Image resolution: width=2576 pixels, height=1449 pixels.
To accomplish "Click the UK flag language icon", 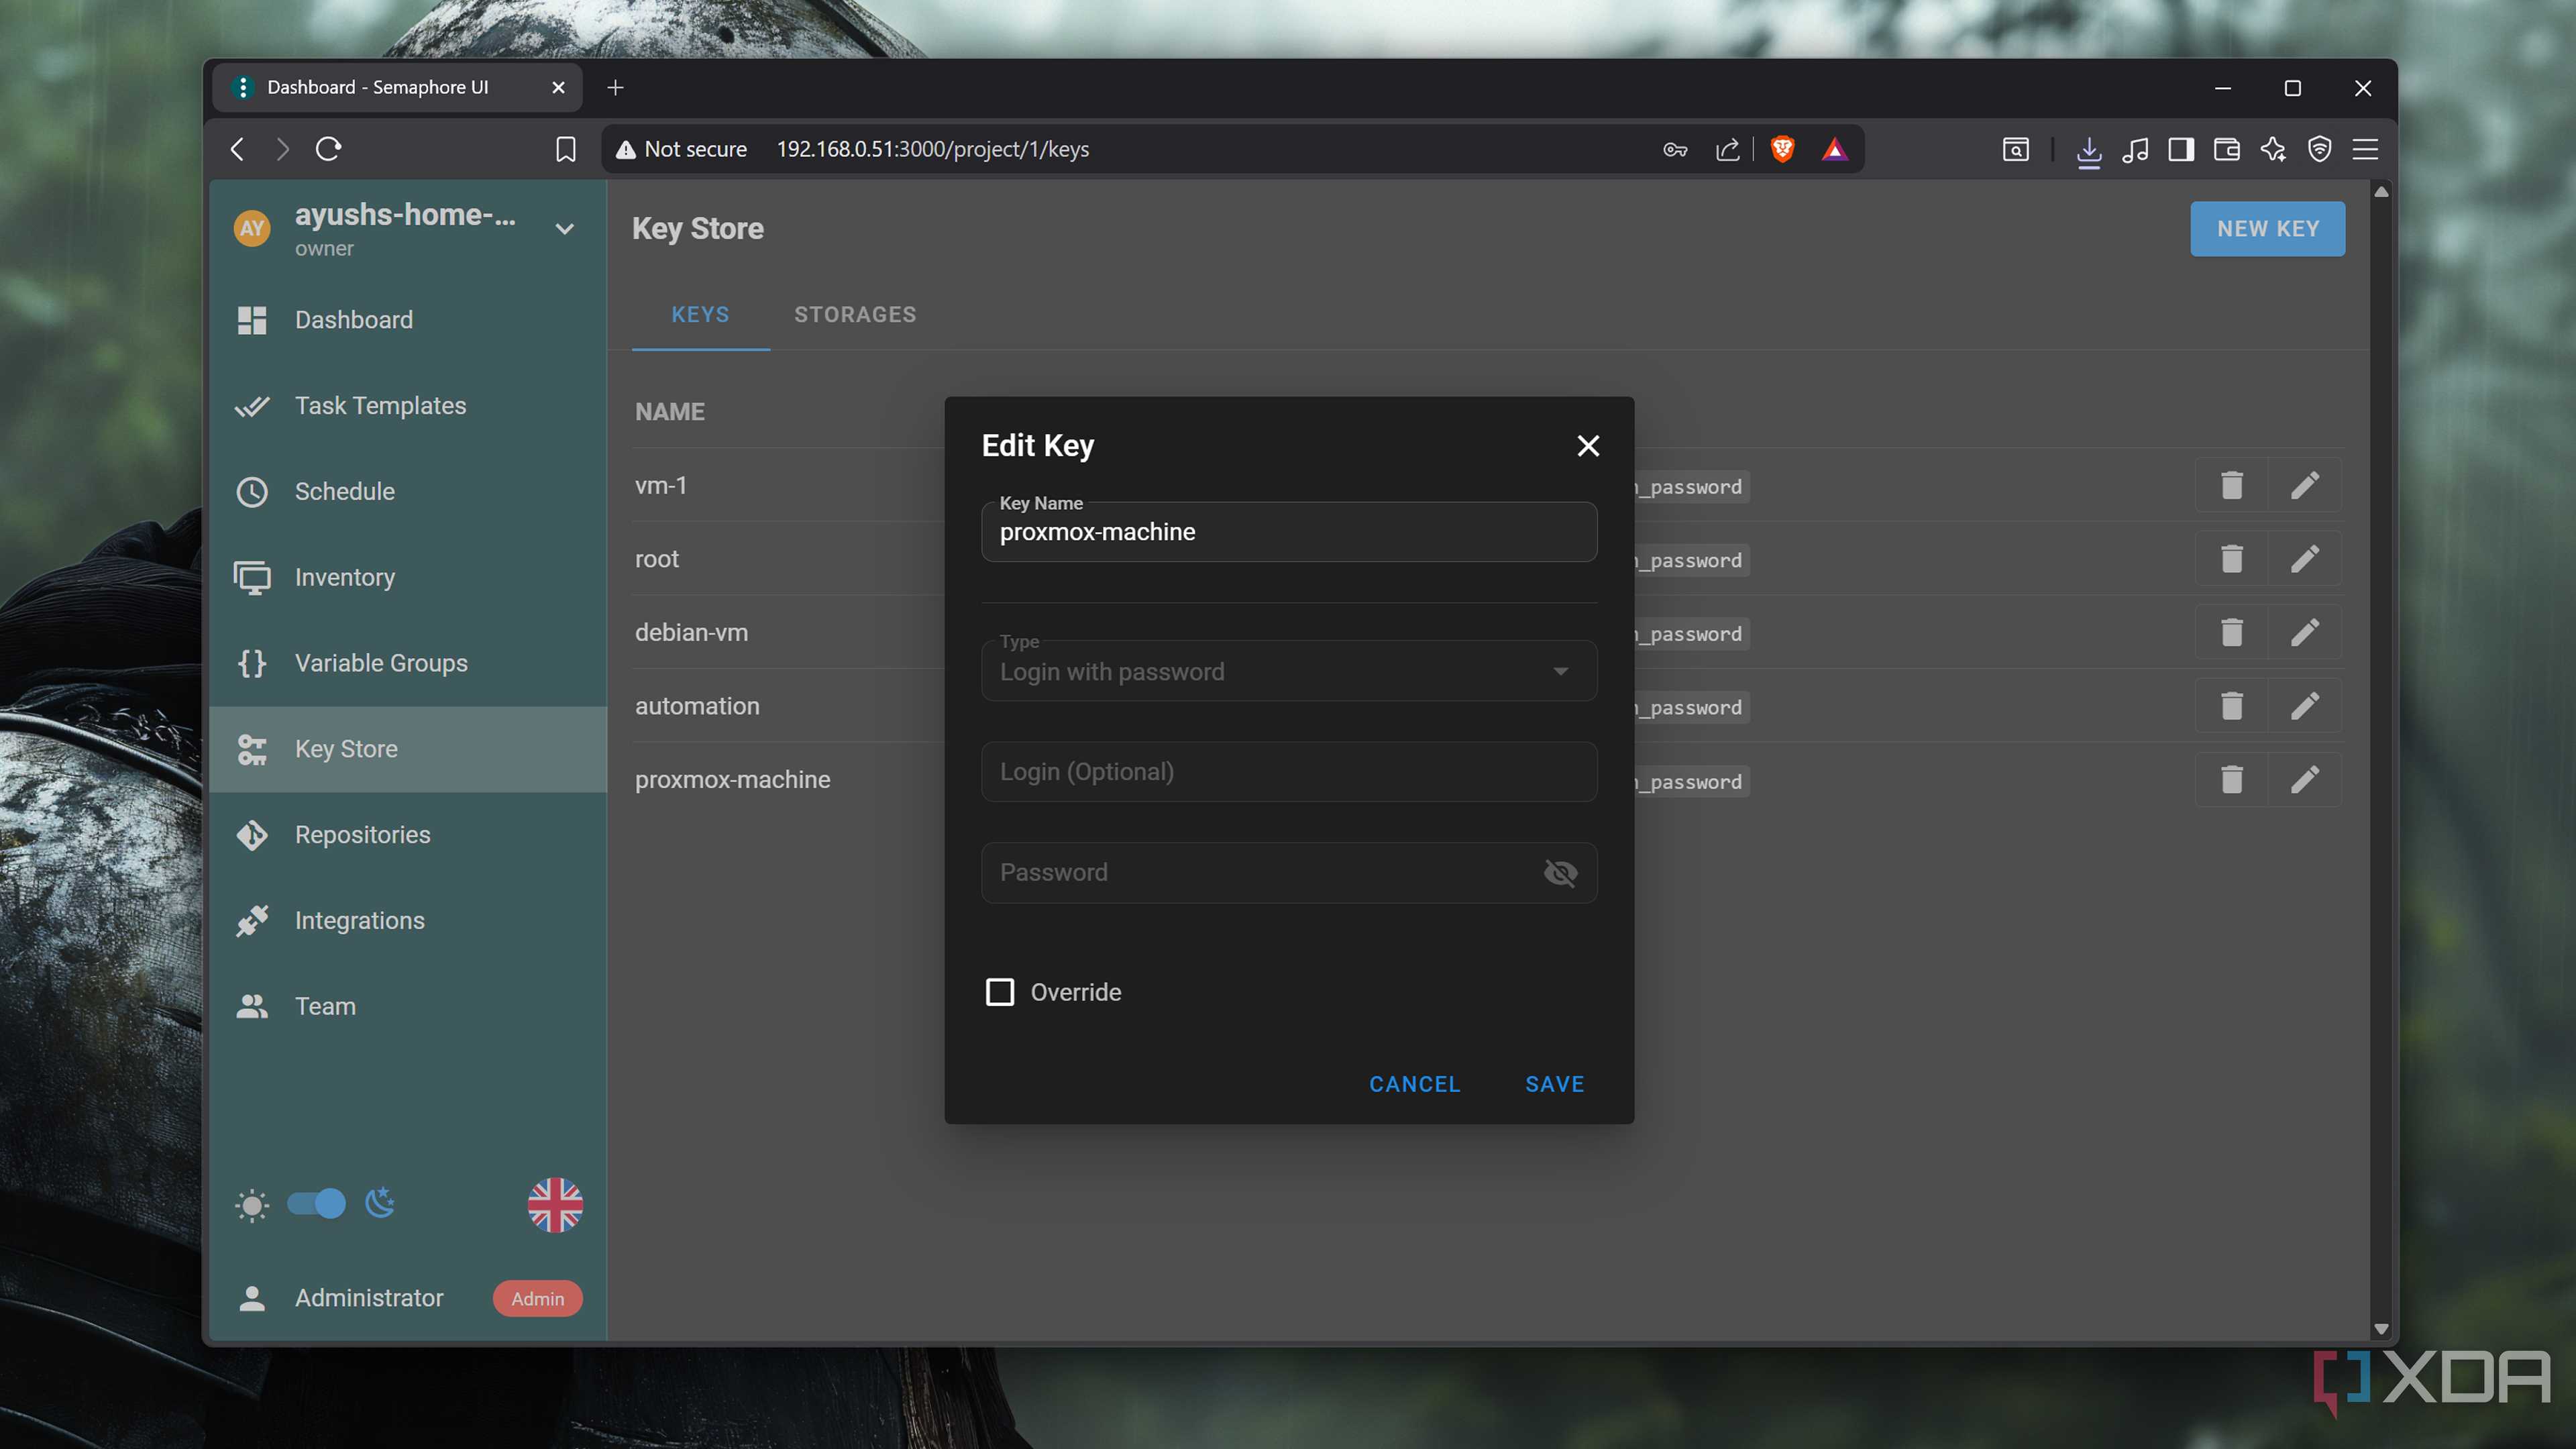I will coord(555,1204).
